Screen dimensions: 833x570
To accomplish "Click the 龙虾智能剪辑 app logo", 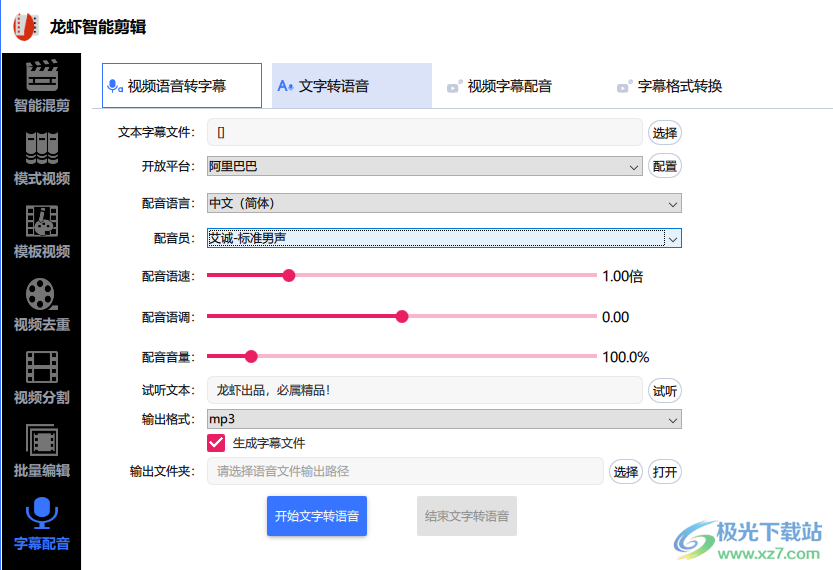I will pos(26,27).
